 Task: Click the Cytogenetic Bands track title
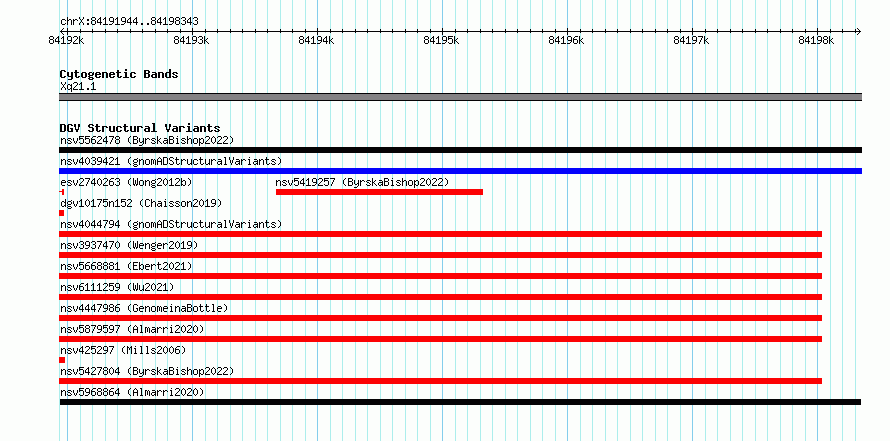119,74
